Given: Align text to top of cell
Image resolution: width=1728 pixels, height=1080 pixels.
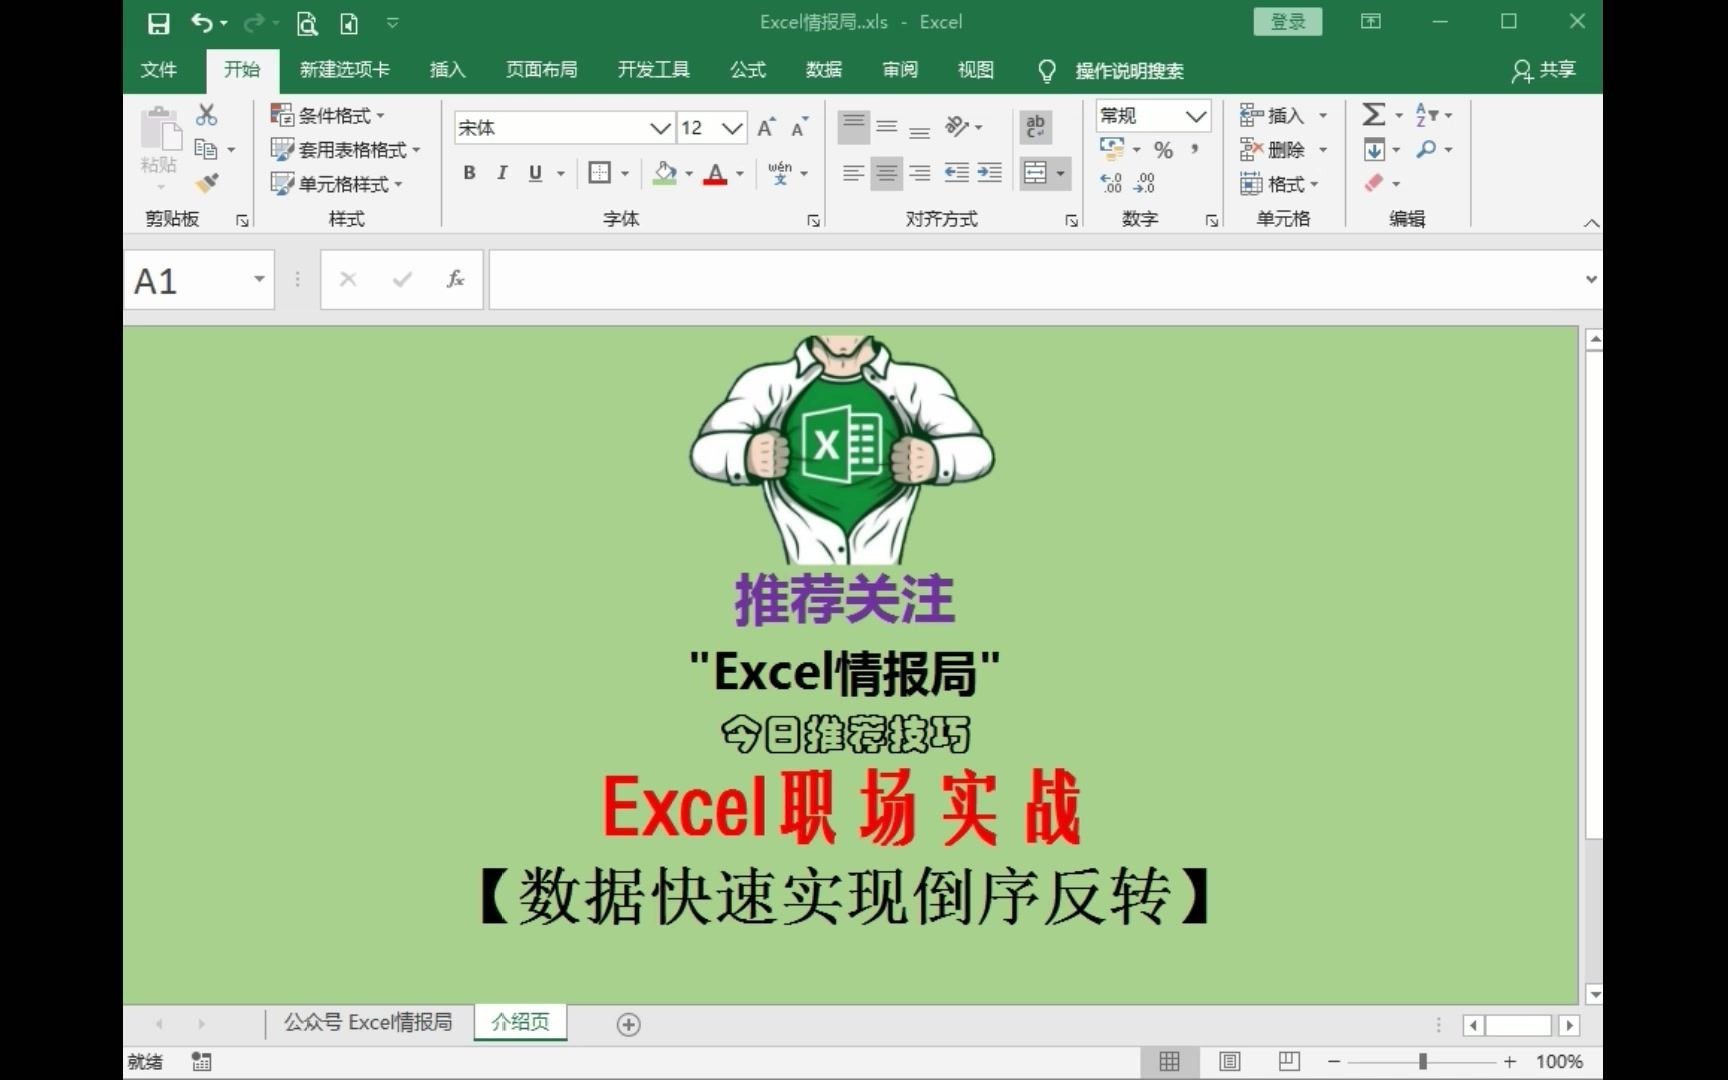Looking at the screenshot, I should pyautogui.click(x=853, y=126).
